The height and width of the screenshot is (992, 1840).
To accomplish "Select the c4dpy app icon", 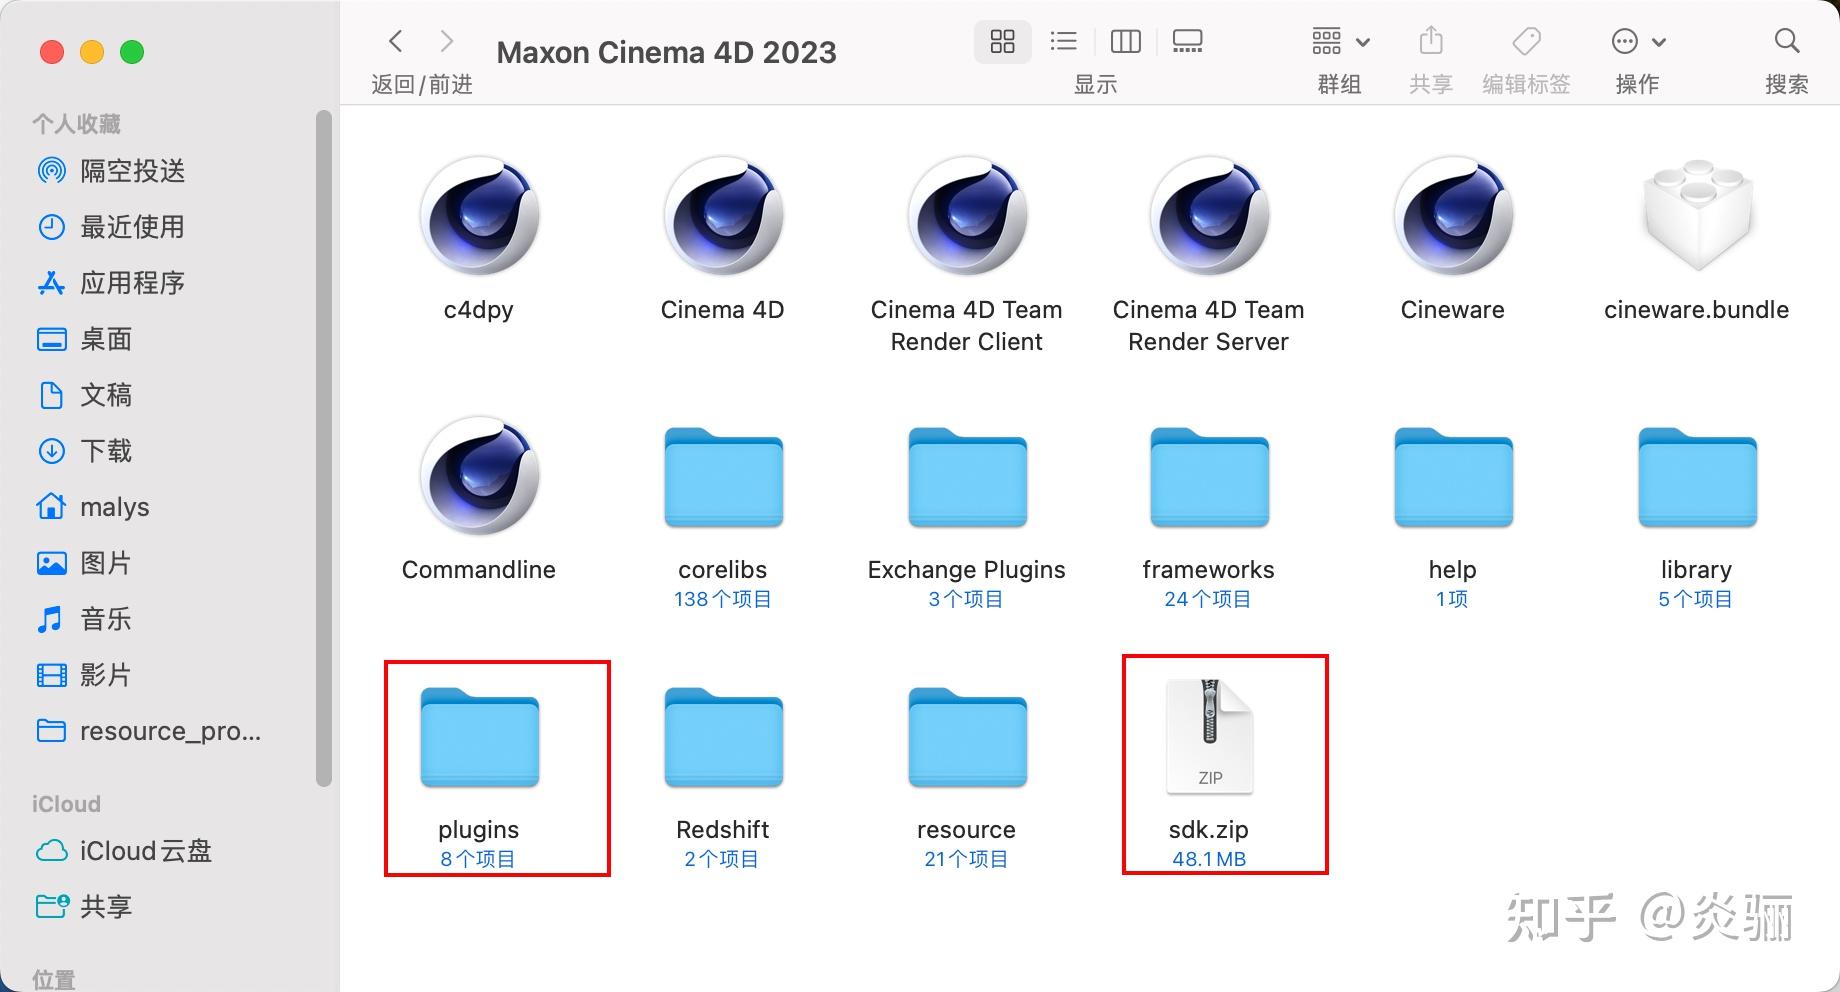I will [478, 215].
